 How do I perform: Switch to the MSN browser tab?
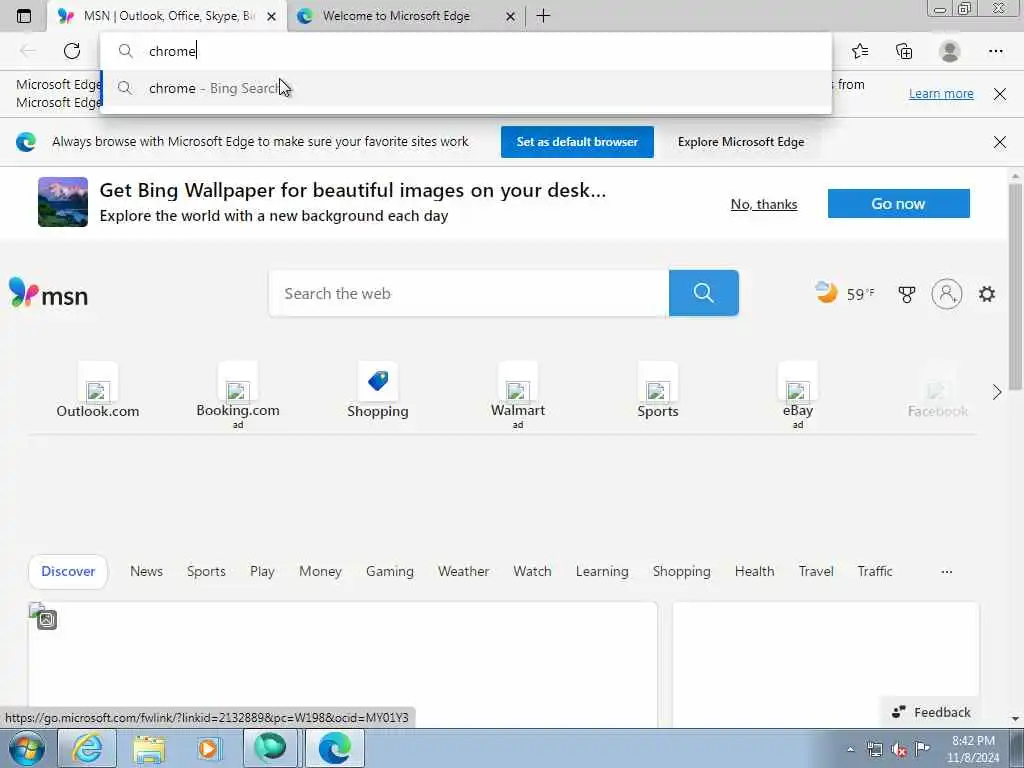tap(167, 16)
